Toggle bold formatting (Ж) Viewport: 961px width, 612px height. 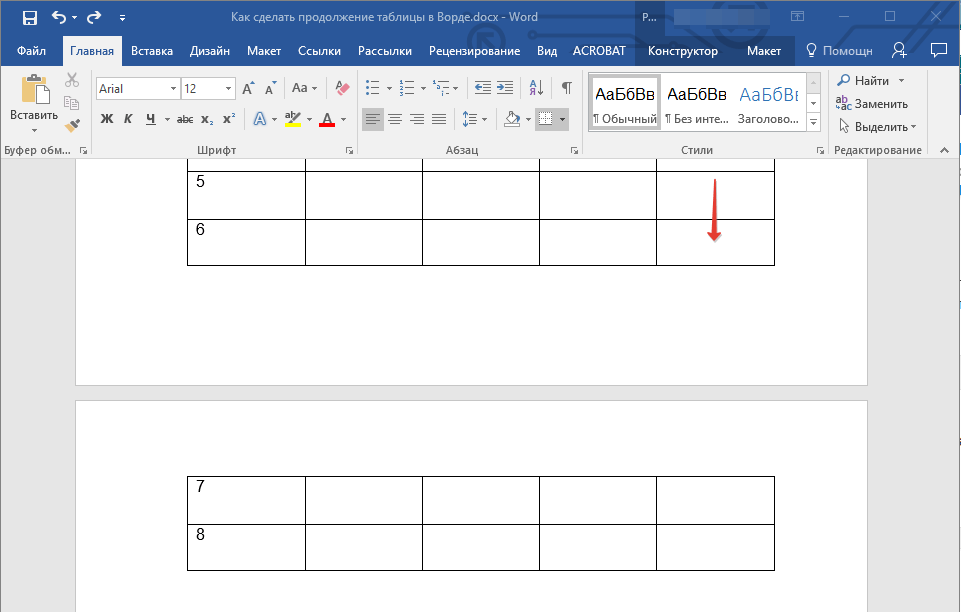point(107,119)
